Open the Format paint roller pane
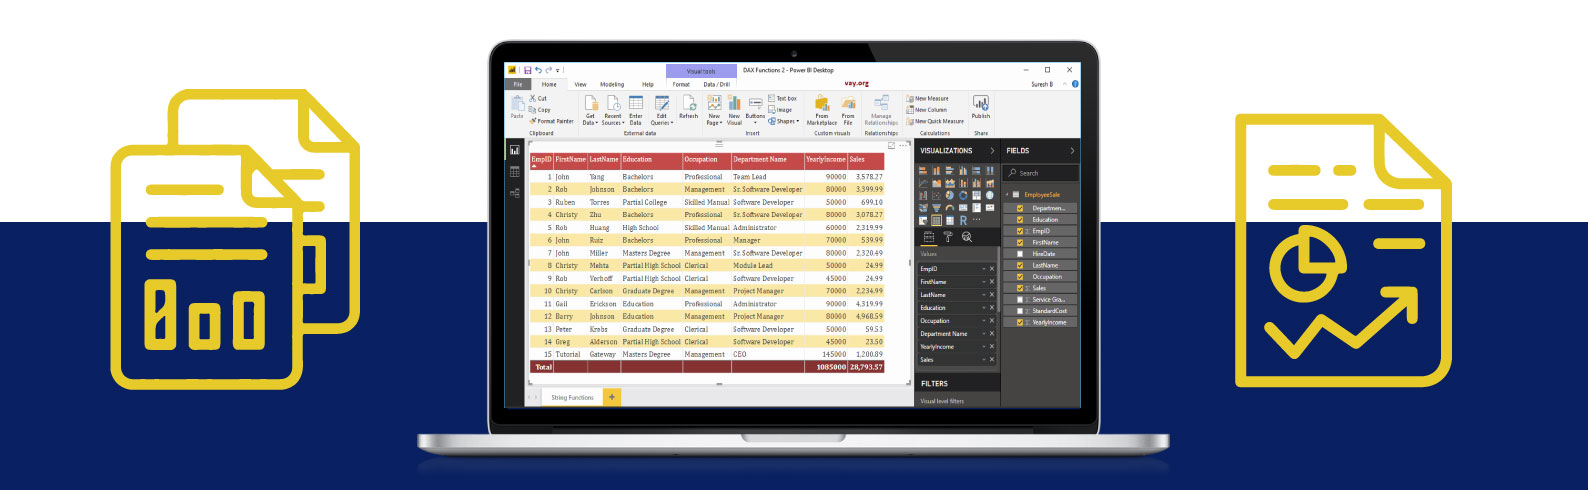 (x=948, y=237)
